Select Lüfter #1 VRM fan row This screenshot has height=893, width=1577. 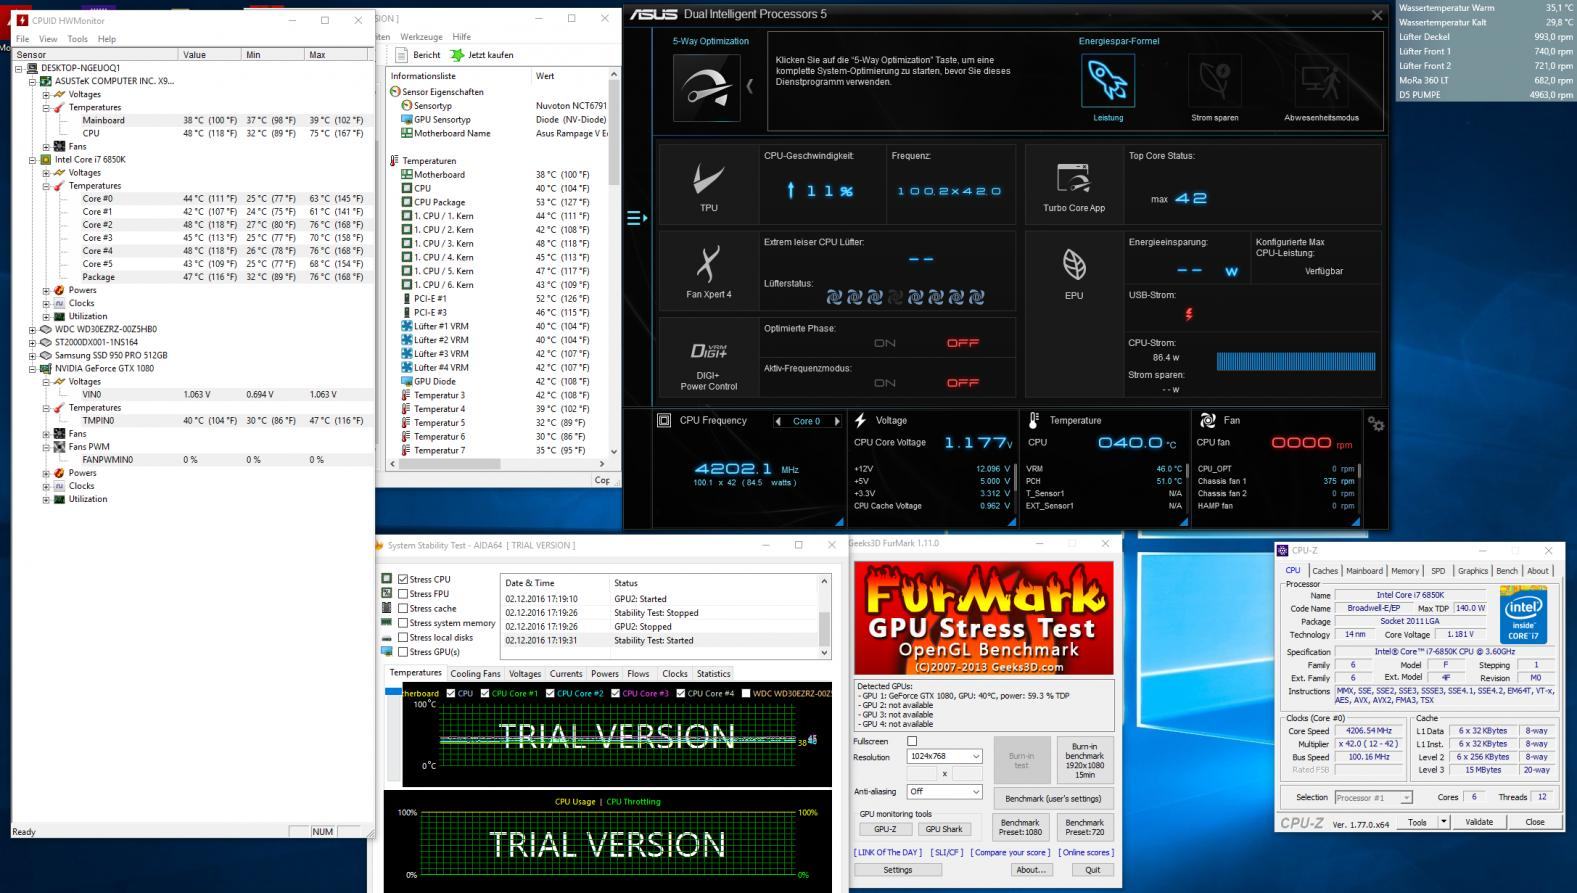tap(500, 326)
